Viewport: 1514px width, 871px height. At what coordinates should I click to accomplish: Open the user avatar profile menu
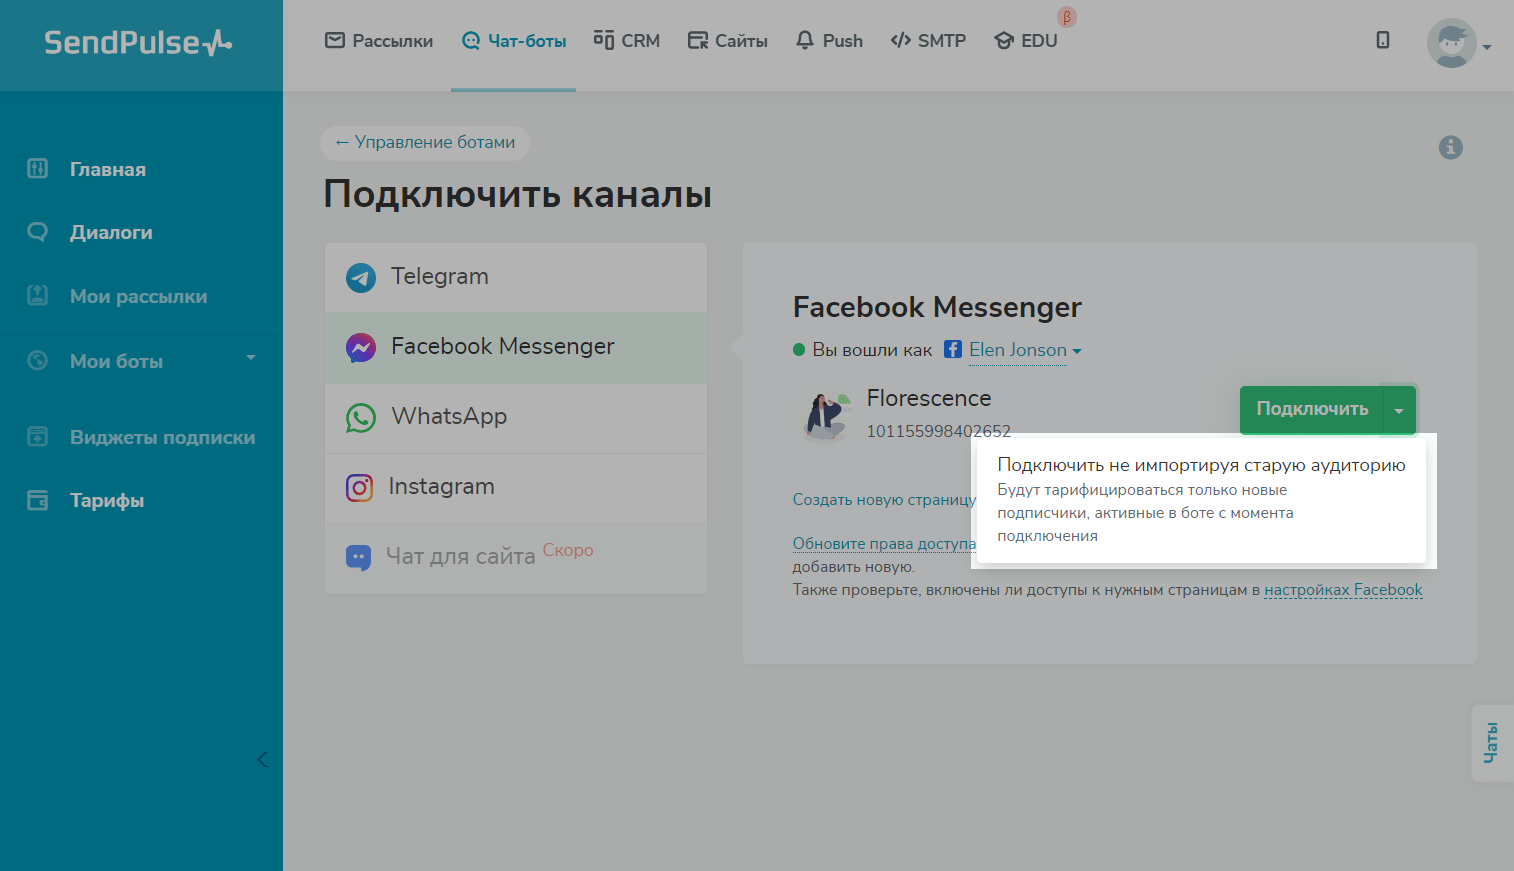click(1452, 43)
